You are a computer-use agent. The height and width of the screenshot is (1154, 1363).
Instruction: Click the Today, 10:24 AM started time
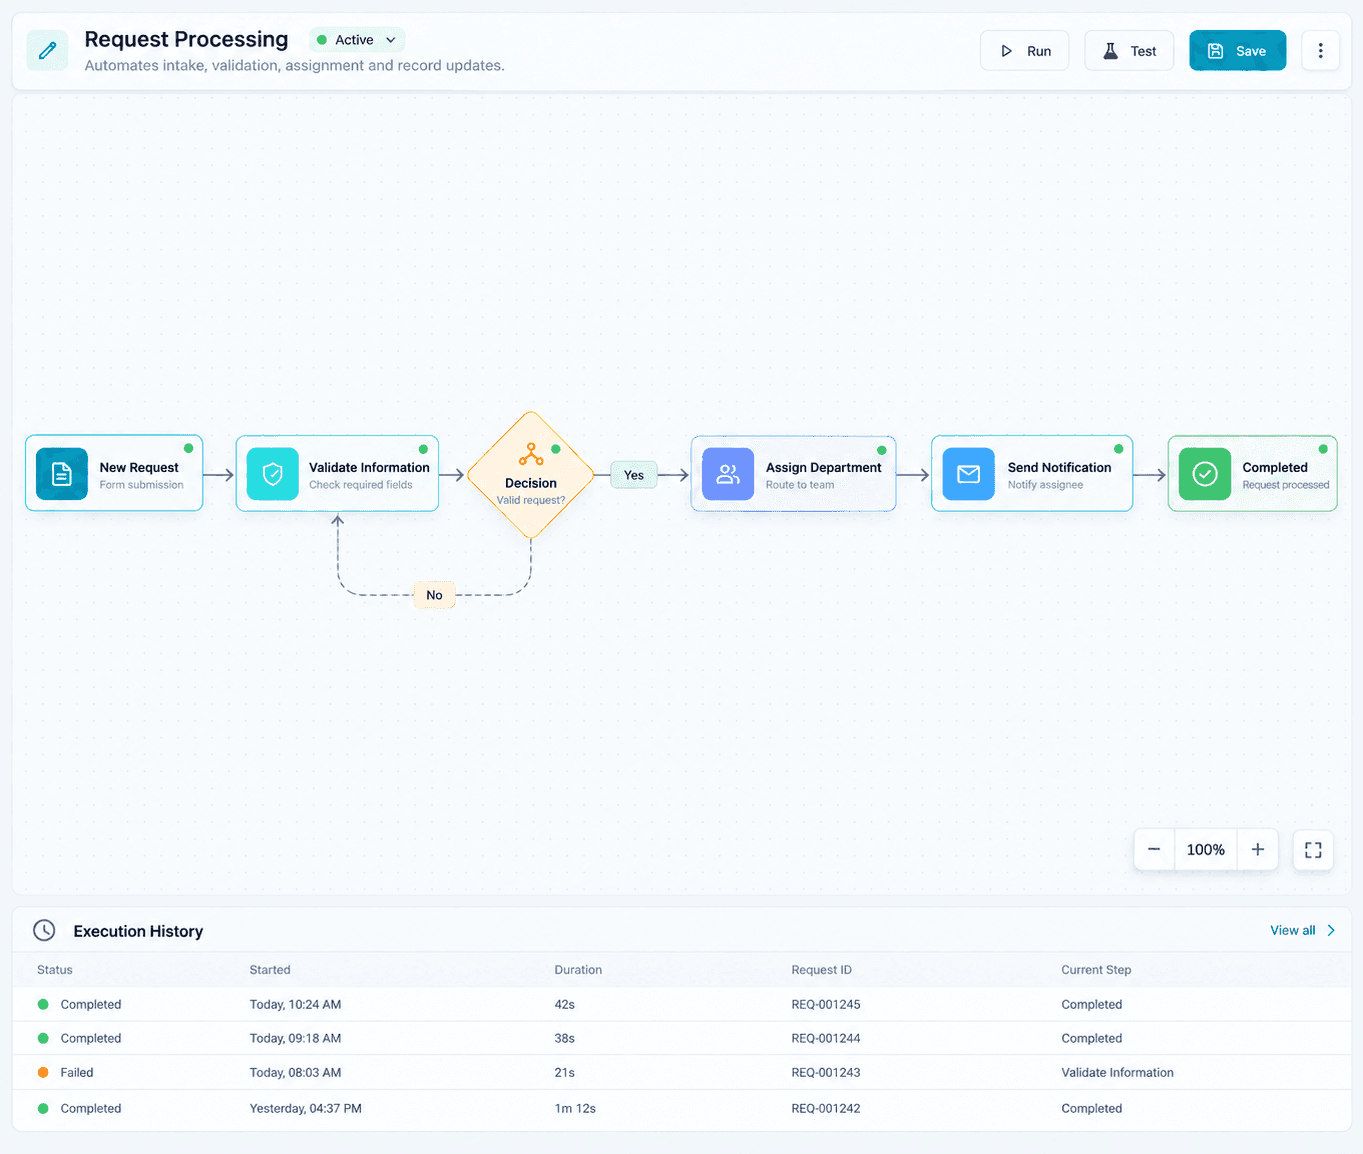(x=295, y=1004)
